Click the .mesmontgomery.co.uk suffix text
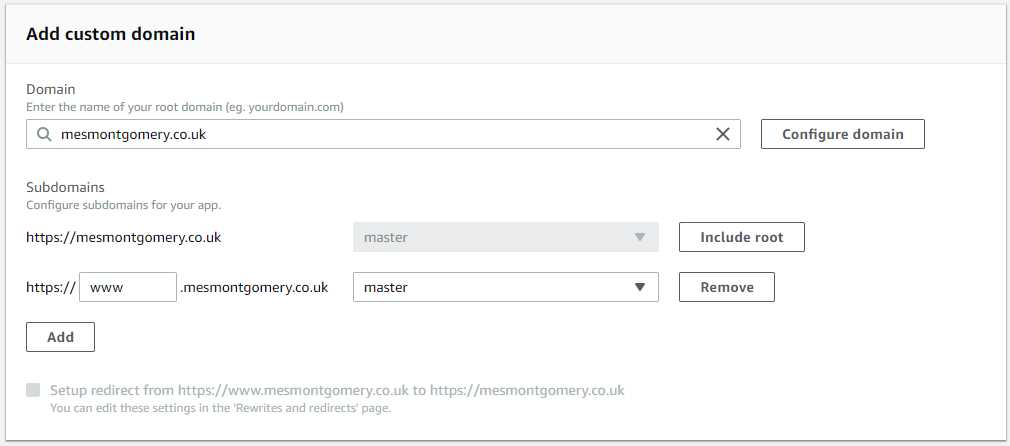 [254, 288]
